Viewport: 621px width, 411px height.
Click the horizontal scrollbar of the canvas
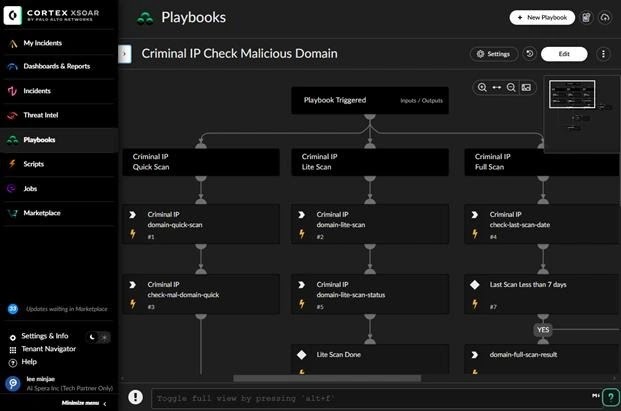coord(327,378)
